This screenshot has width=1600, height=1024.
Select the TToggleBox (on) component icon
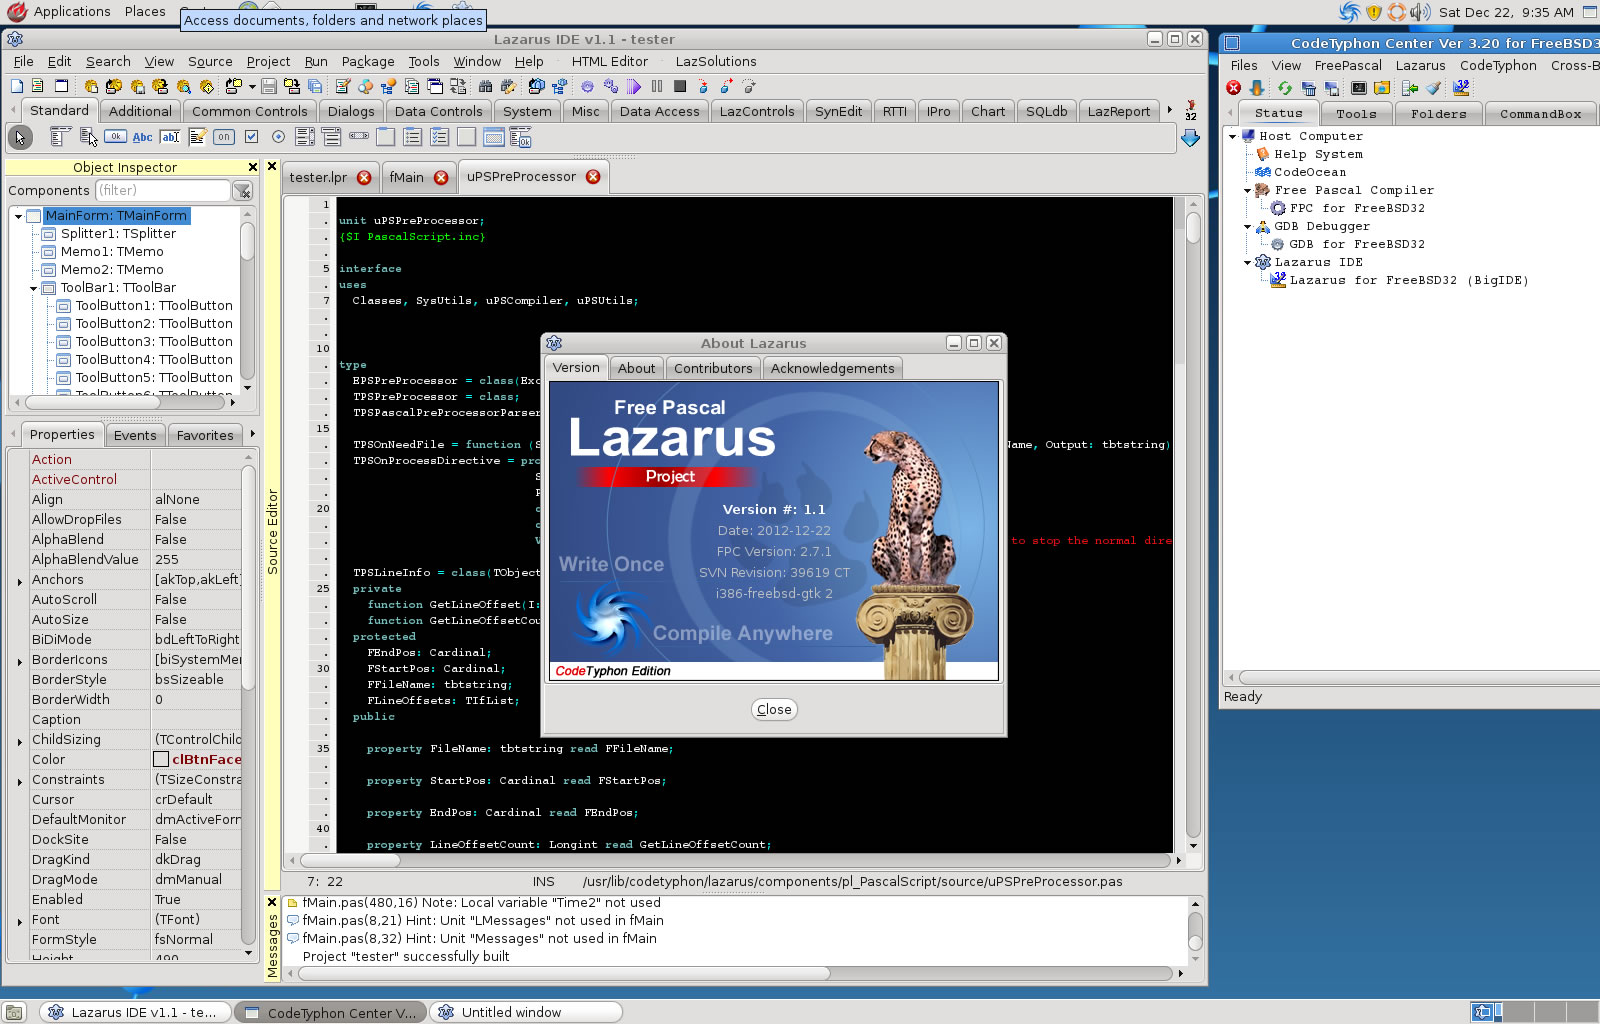click(224, 137)
